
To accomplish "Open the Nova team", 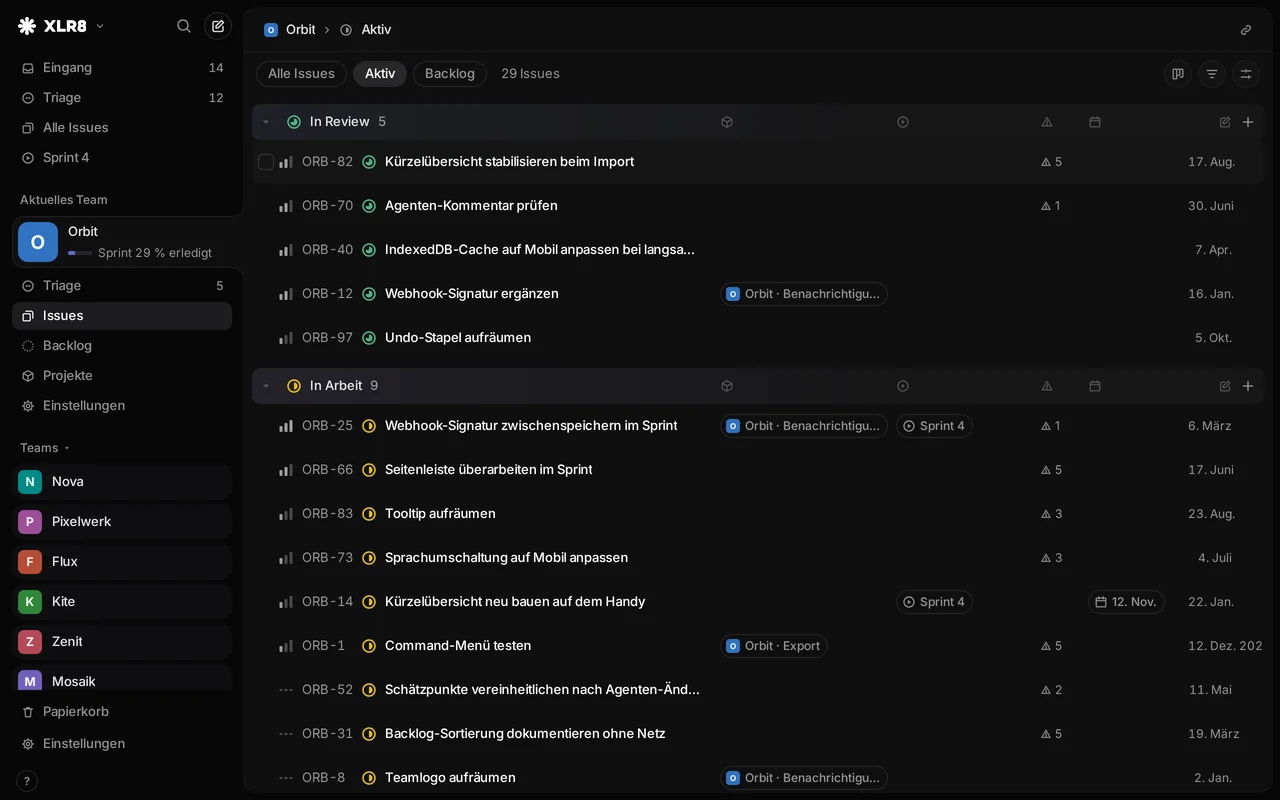I will pyautogui.click(x=122, y=482).
